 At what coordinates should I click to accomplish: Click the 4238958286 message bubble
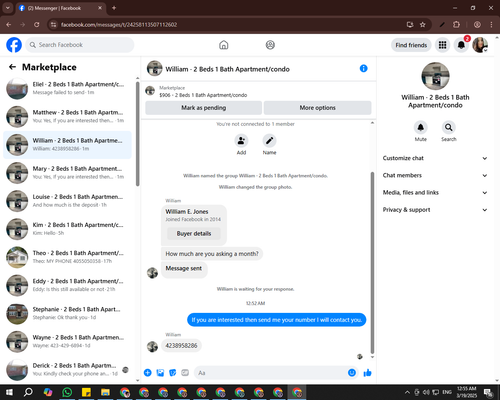point(181,346)
